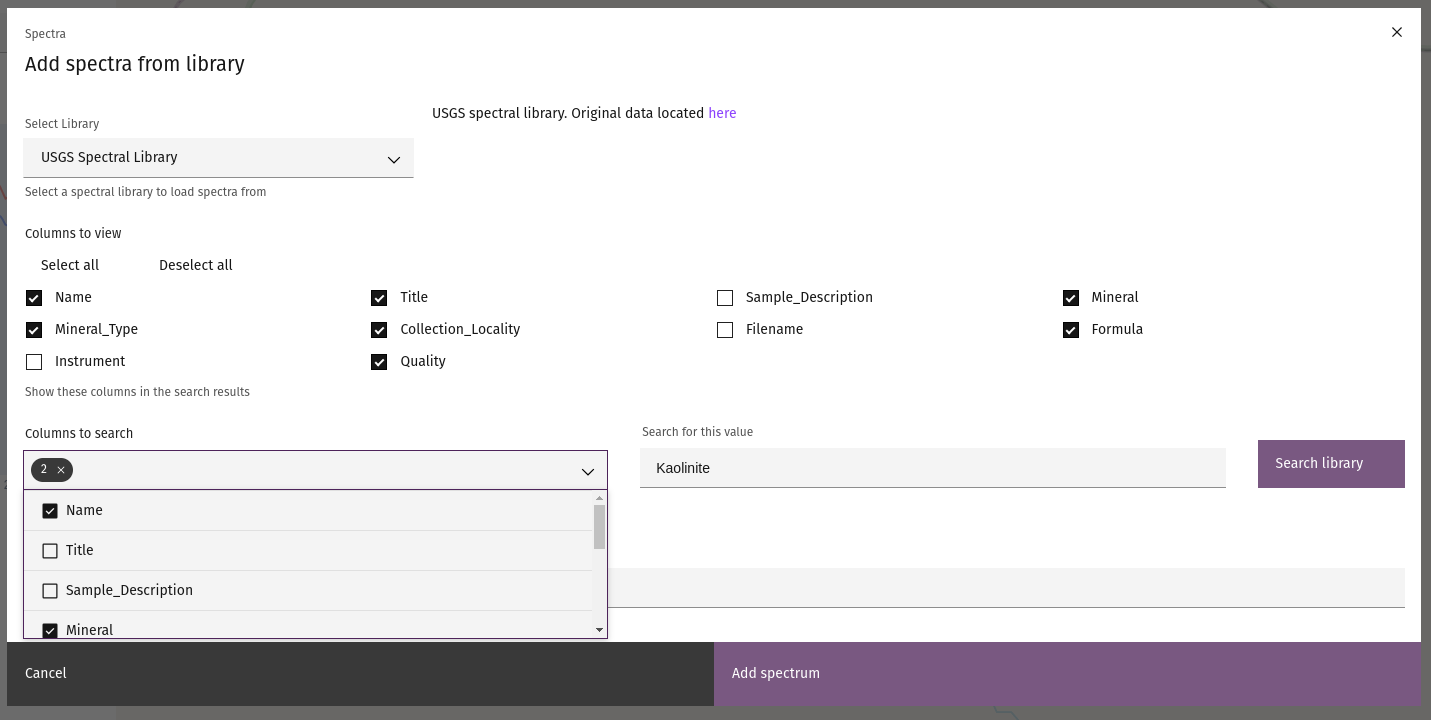Select Title in the search columns list
The image size is (1431, 720).
(50, 551)
